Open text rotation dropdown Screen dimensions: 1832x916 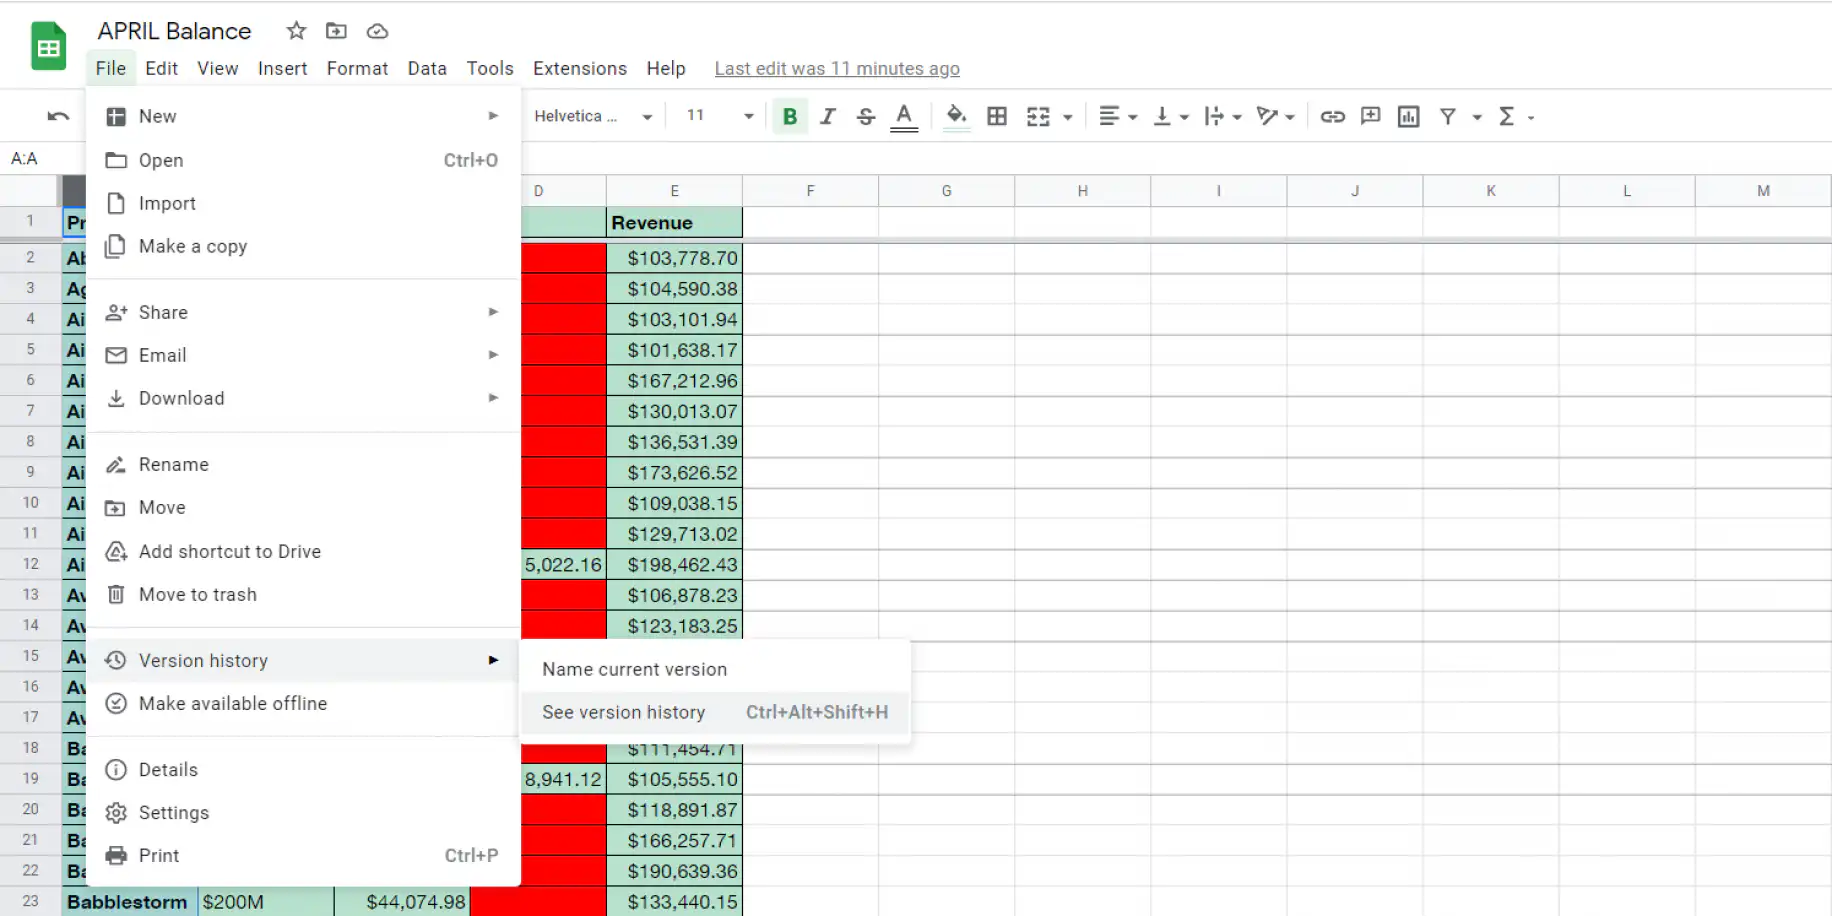tap(1275, 116)
